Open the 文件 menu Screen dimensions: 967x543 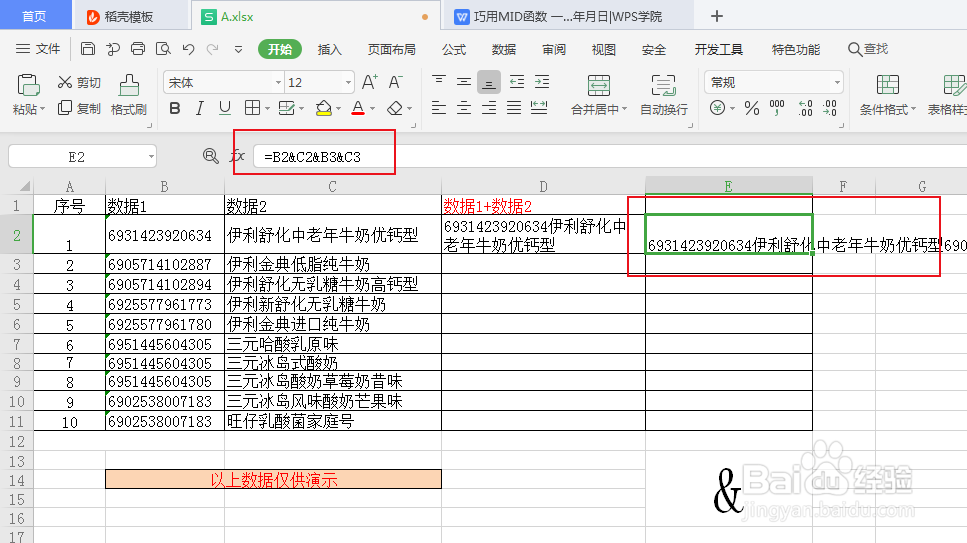pos(38,49)
